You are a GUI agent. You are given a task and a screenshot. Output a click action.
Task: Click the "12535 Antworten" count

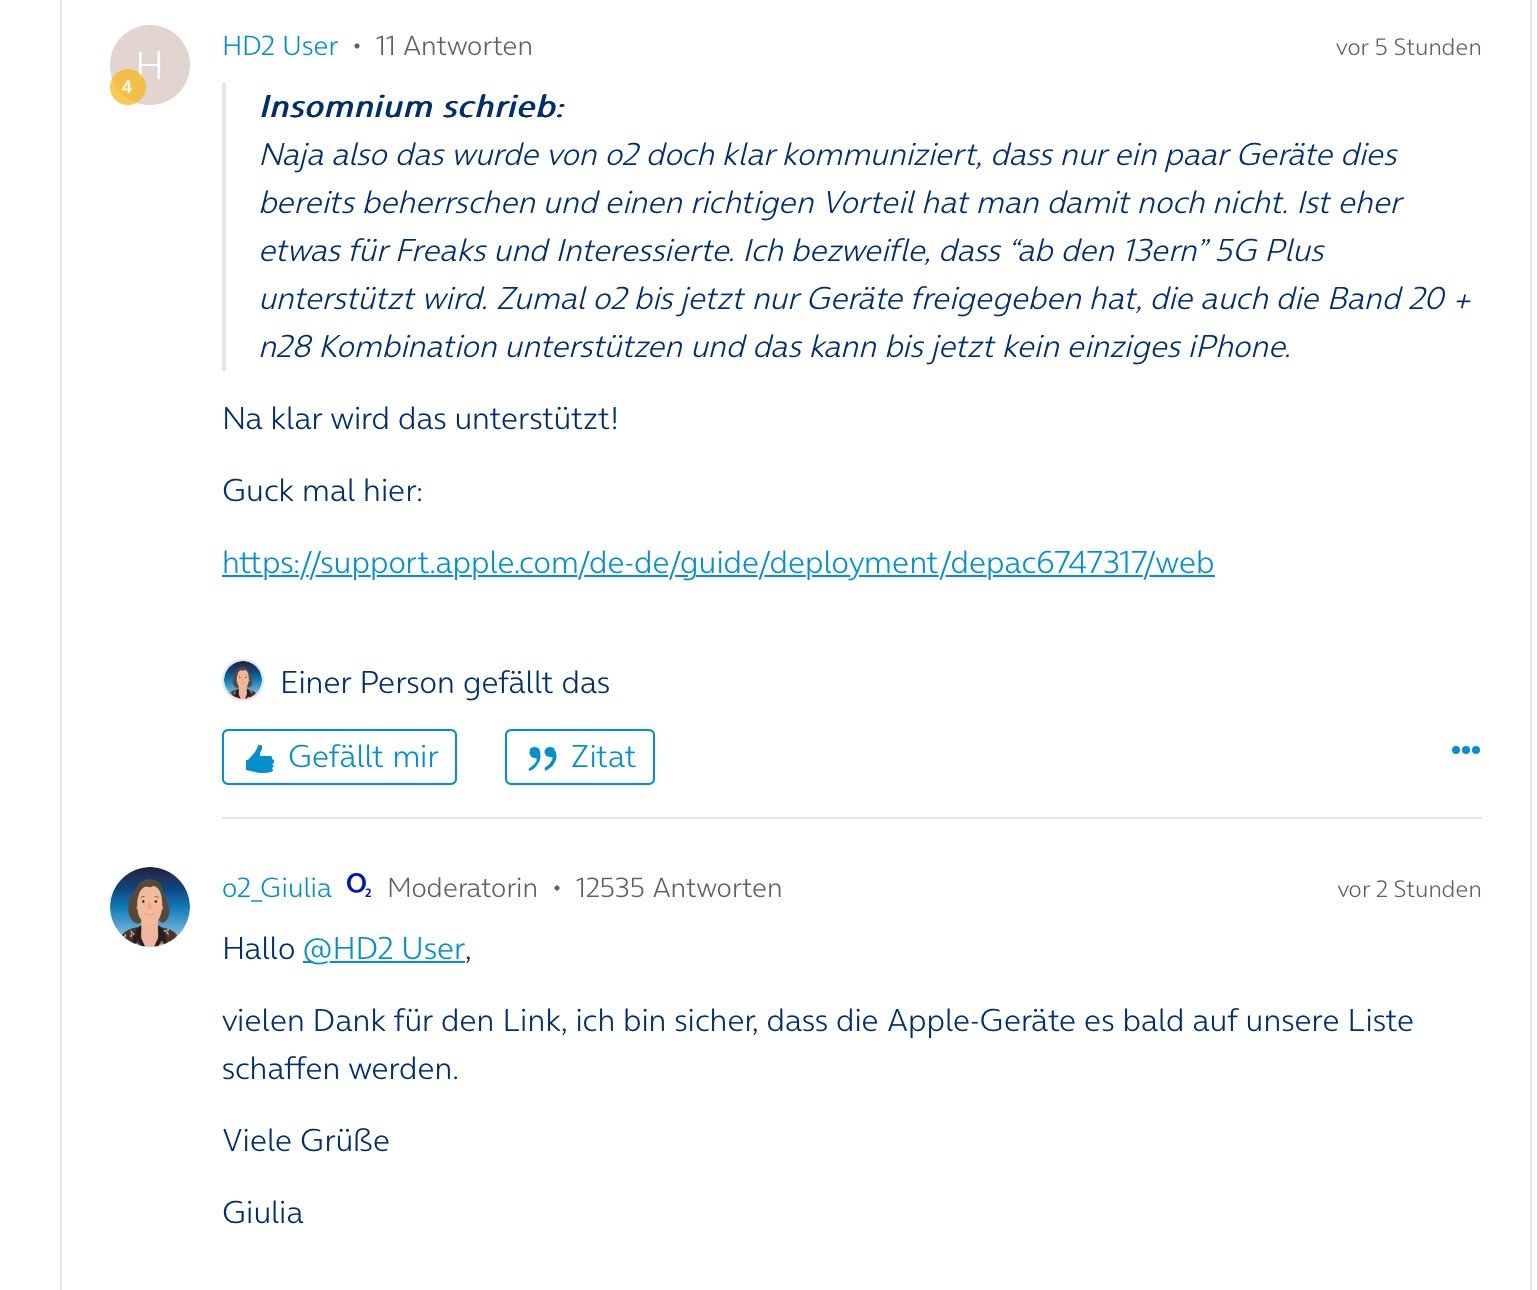(x=678, y=888)
